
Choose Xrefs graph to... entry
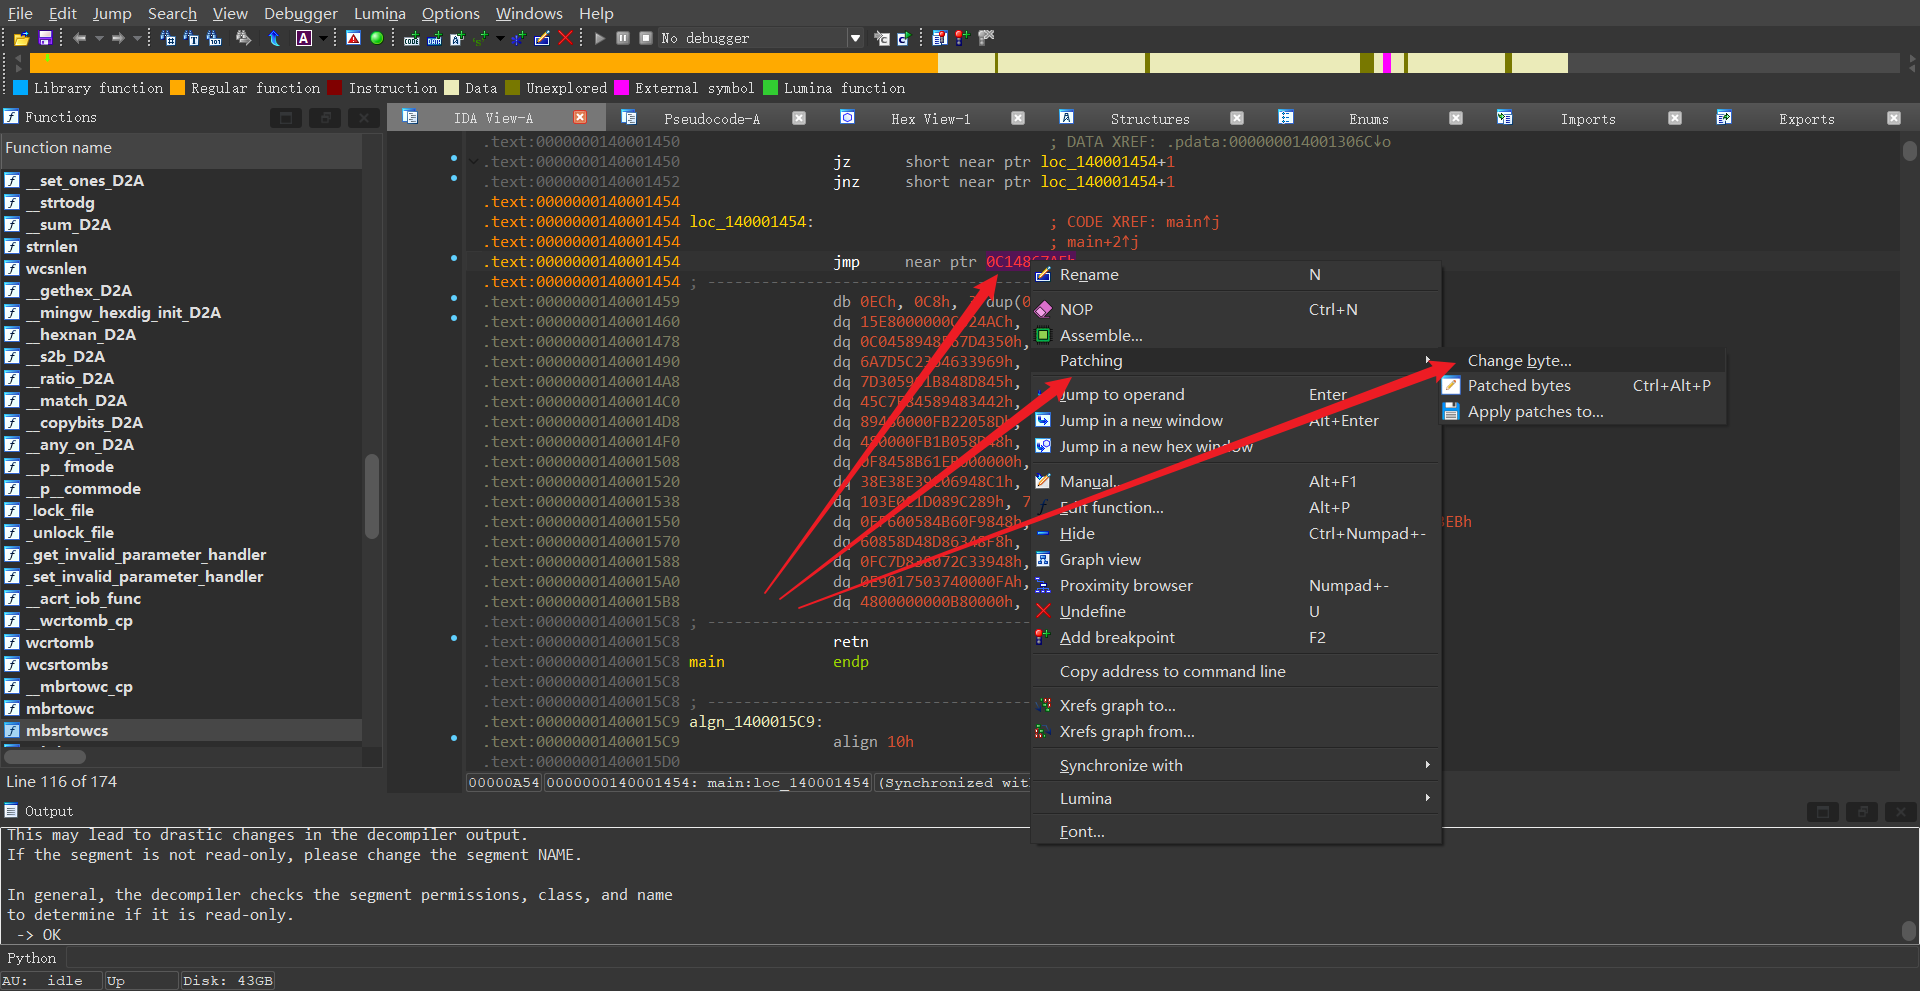point(1236,705)
